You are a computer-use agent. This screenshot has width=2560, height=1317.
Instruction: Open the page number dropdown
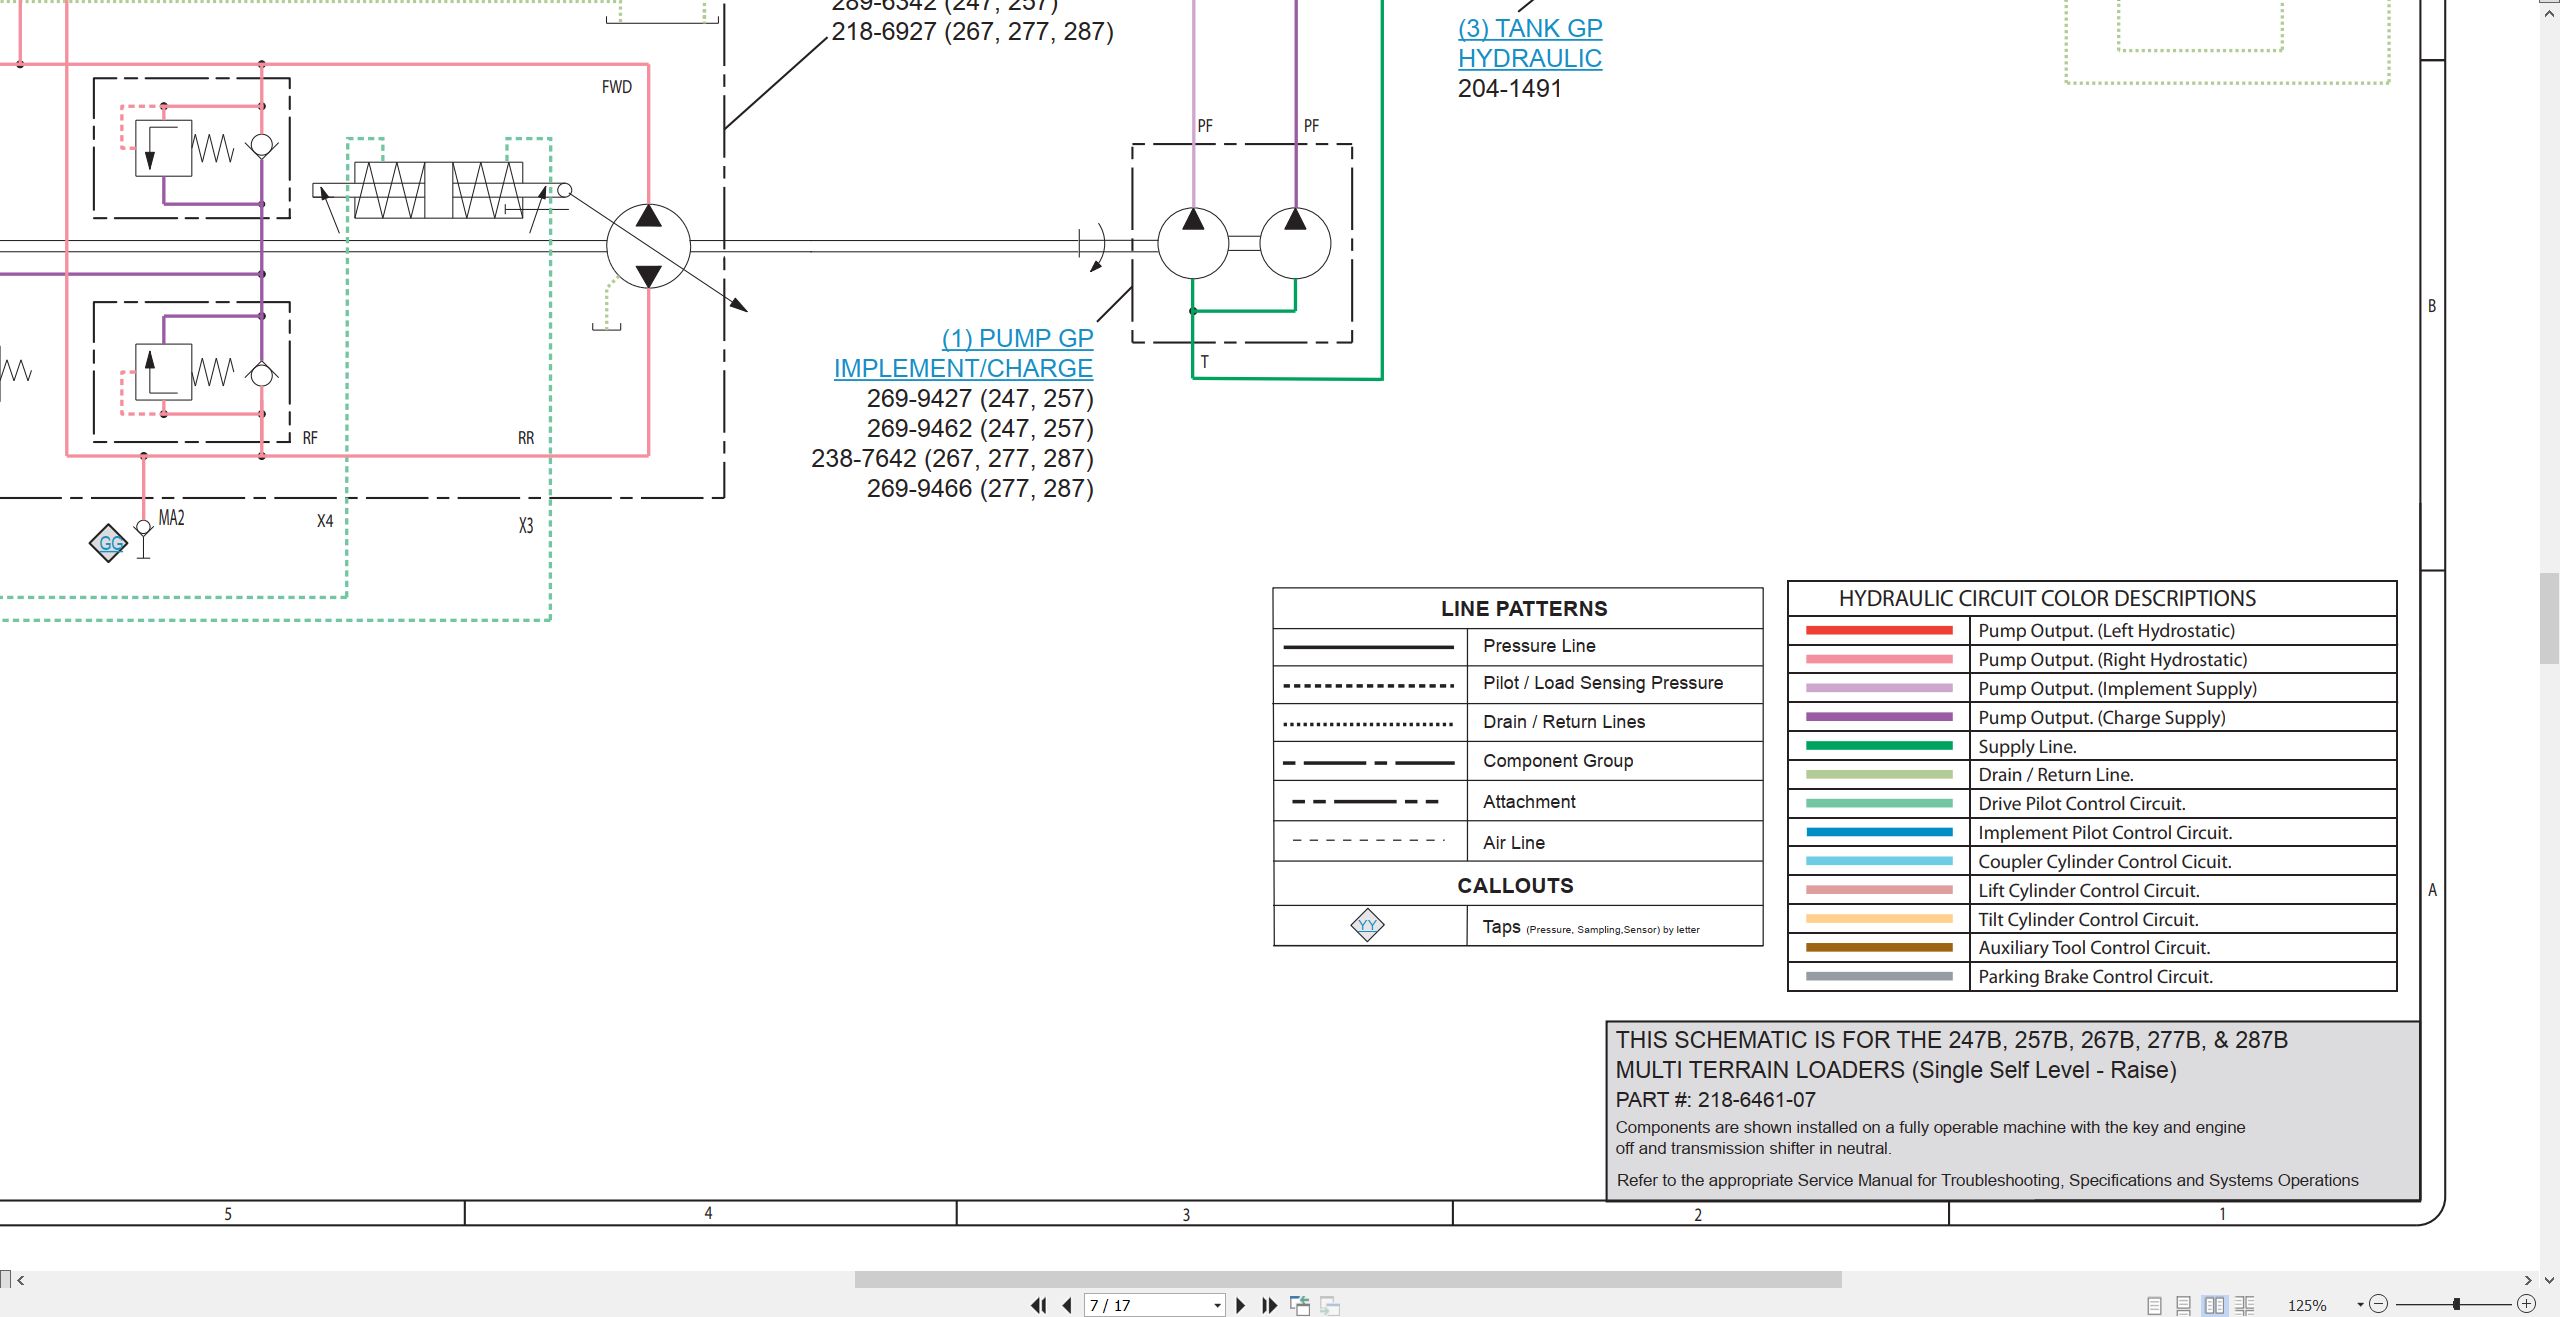(1217, 1306)
